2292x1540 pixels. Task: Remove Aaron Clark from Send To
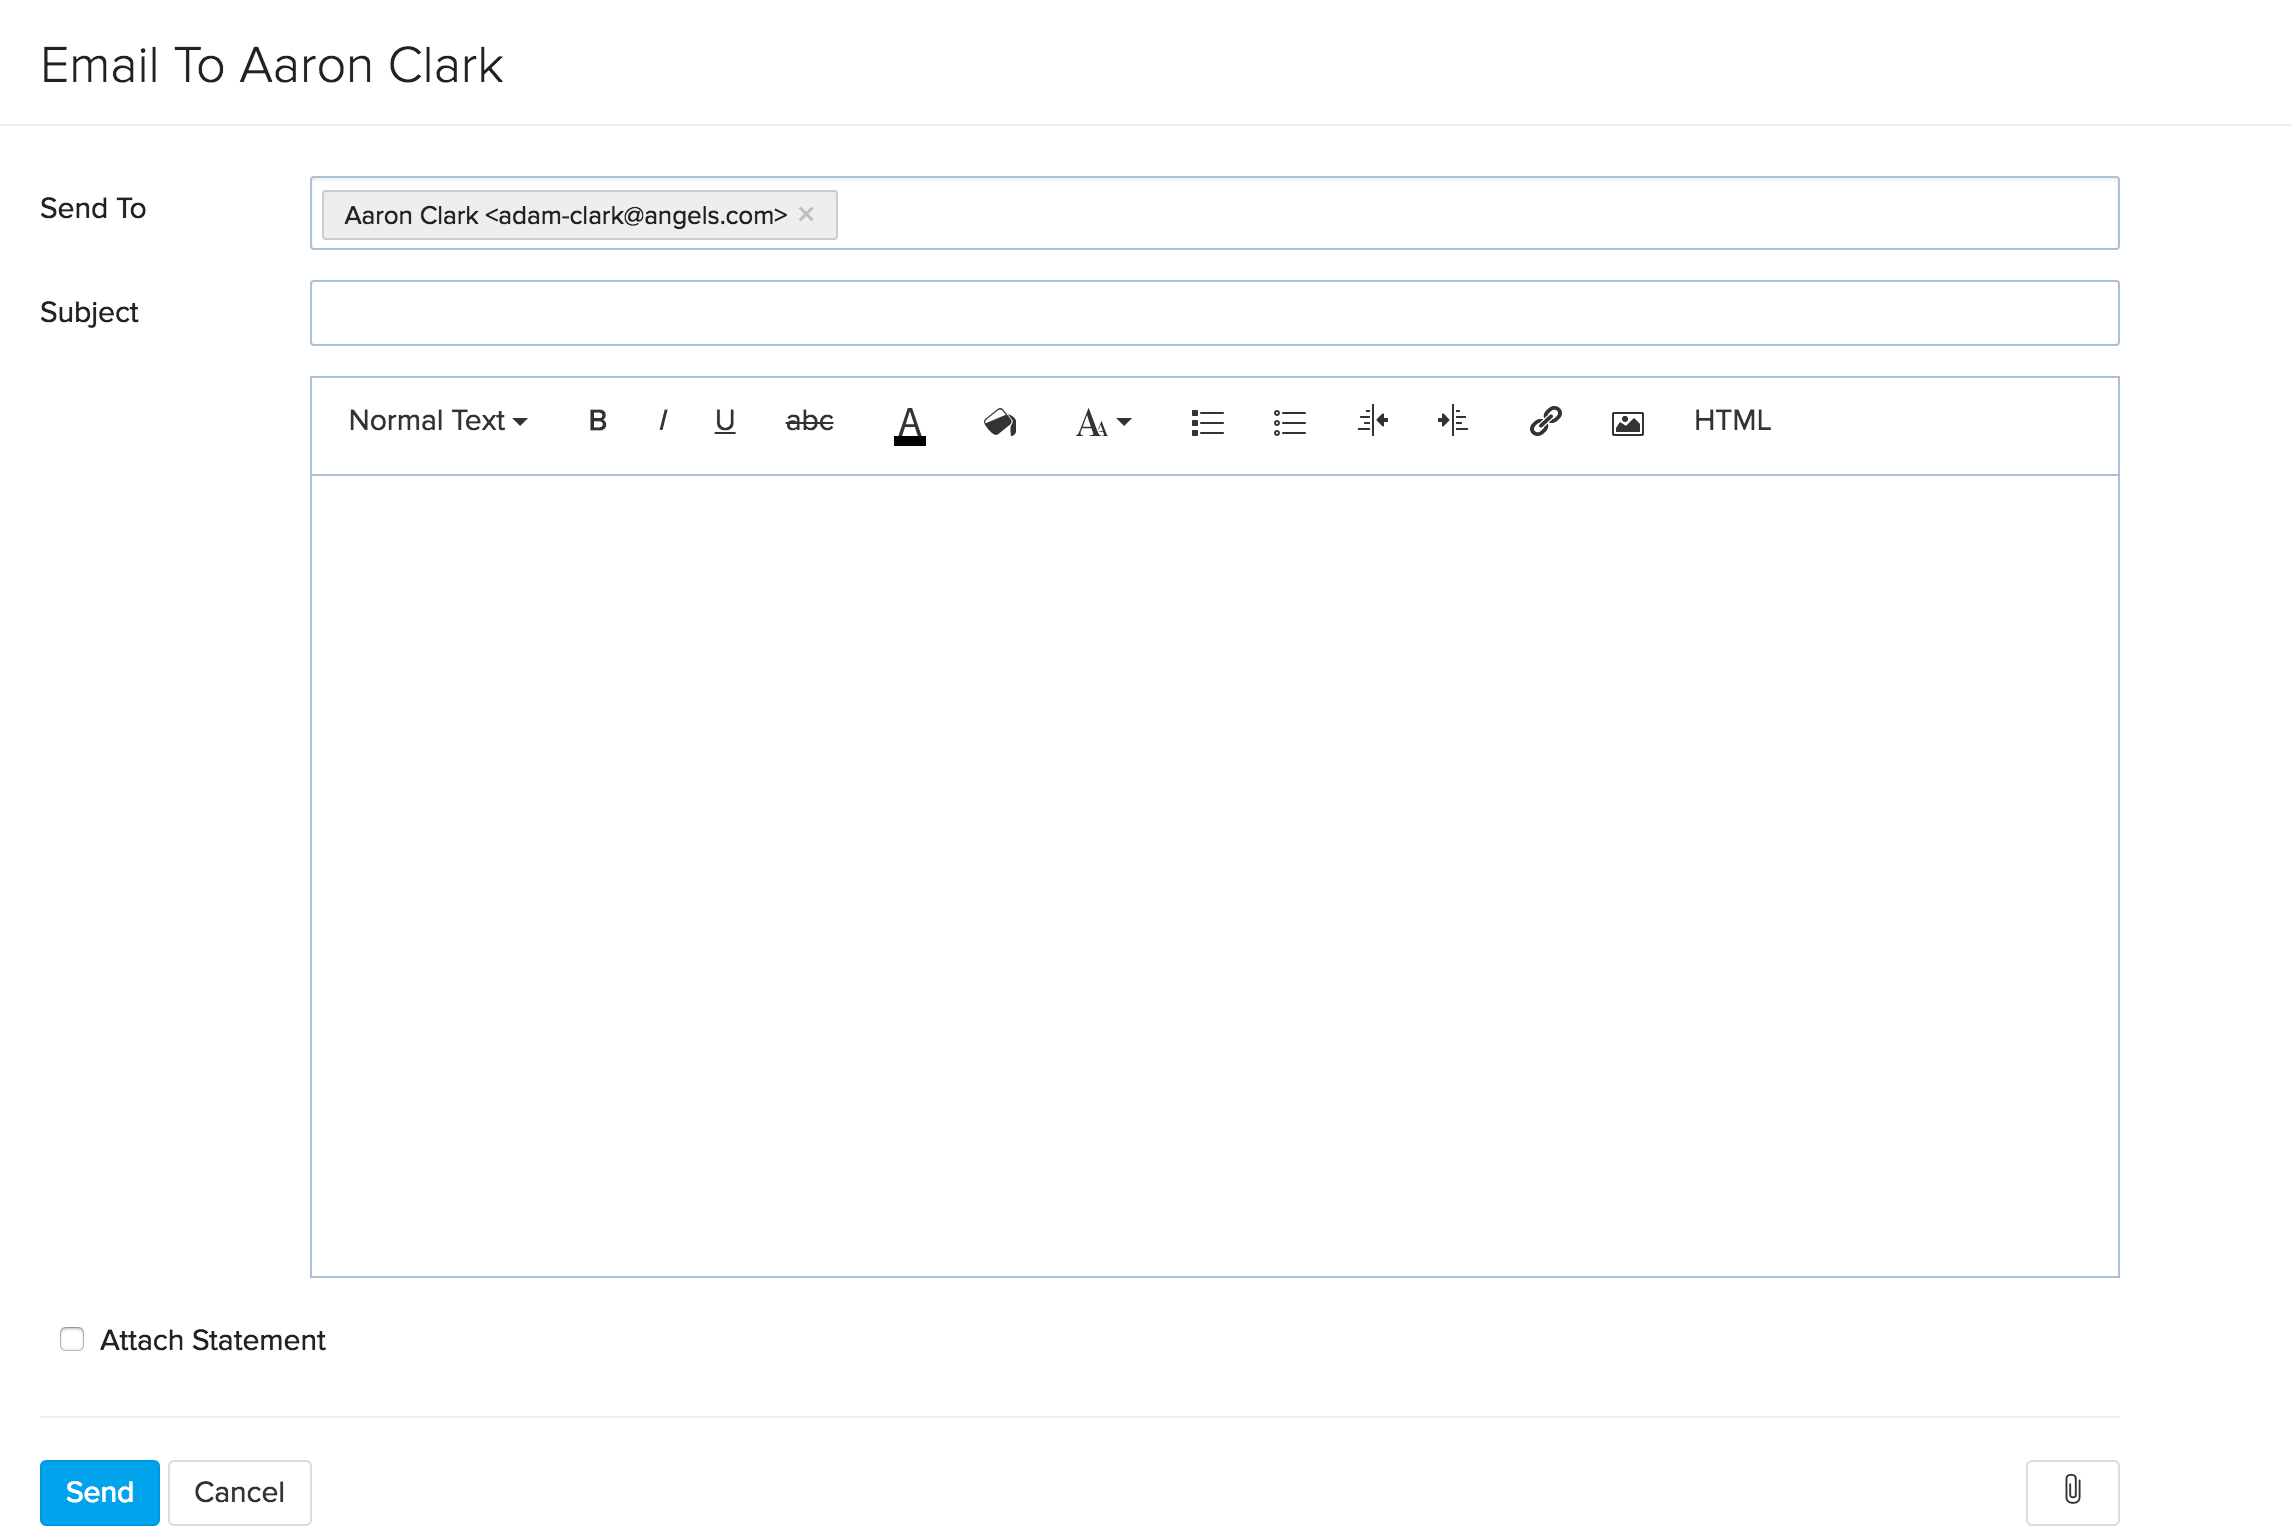[x=809, y=215]
